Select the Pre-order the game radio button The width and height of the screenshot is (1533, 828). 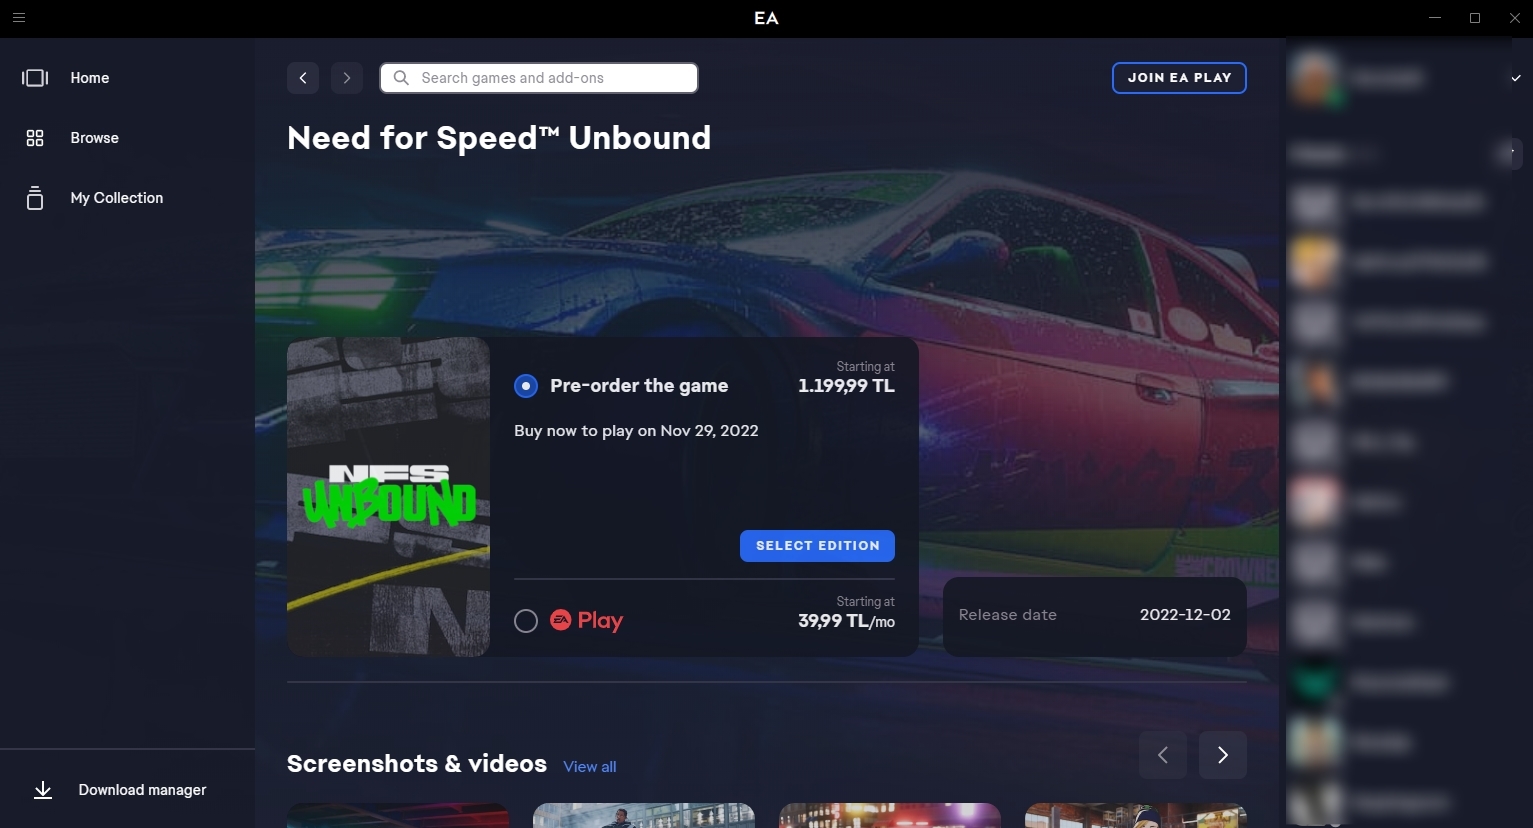pos(526,386)
